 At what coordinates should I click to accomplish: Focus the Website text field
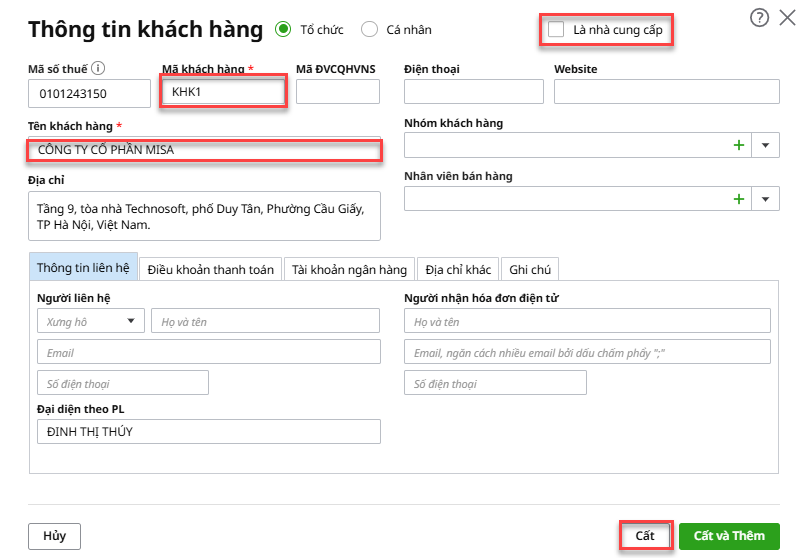pos(666,92)
